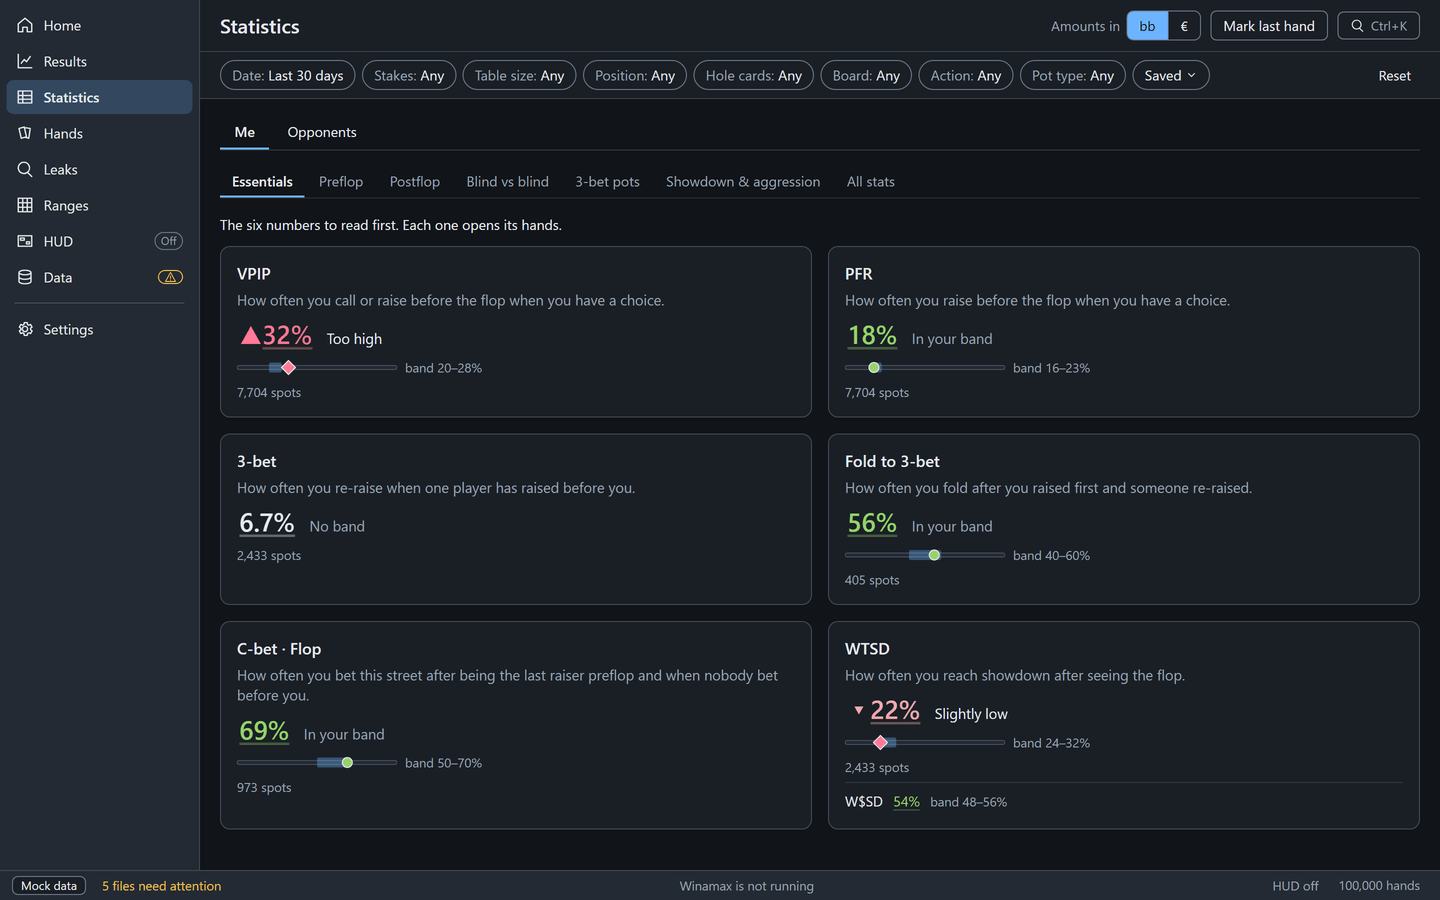Open hands for WTSD 22%

pyautogui.click(x=895, y=710)
